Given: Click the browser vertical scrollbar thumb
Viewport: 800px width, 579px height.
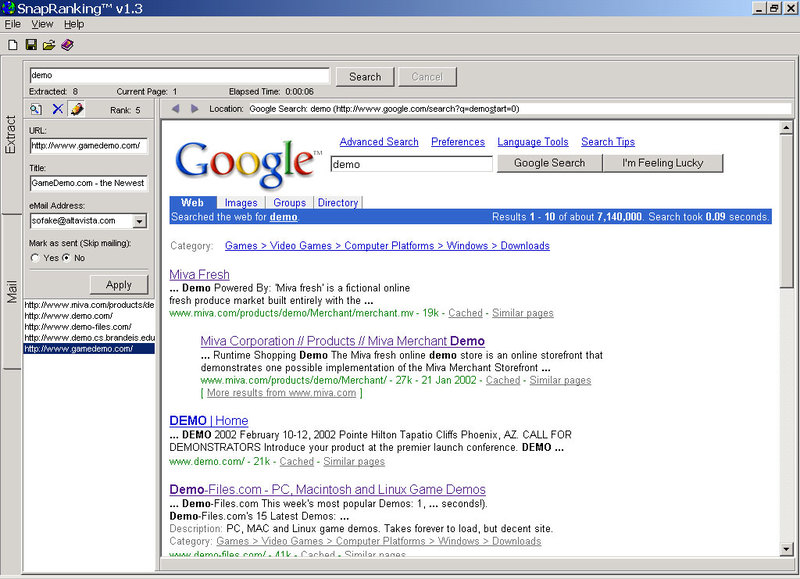Looking at the screenshot, I should (786, 211).
